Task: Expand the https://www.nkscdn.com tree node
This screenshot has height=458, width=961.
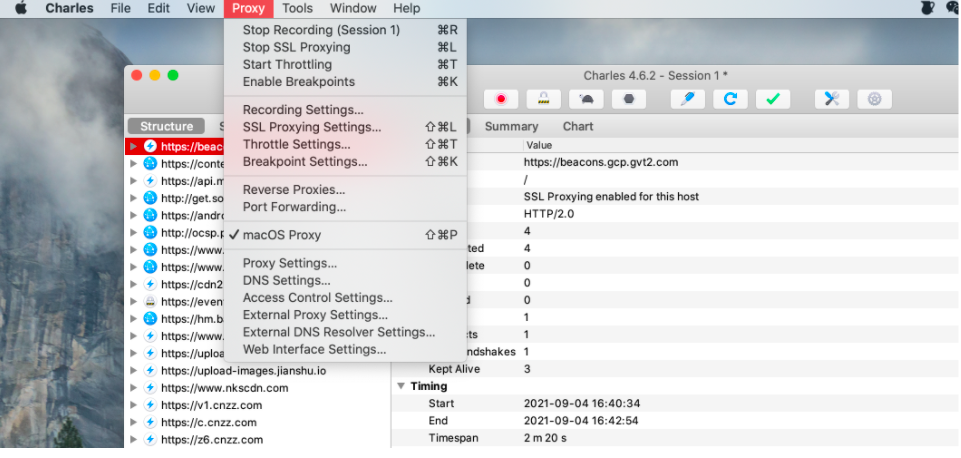Action: coord(134,388)
